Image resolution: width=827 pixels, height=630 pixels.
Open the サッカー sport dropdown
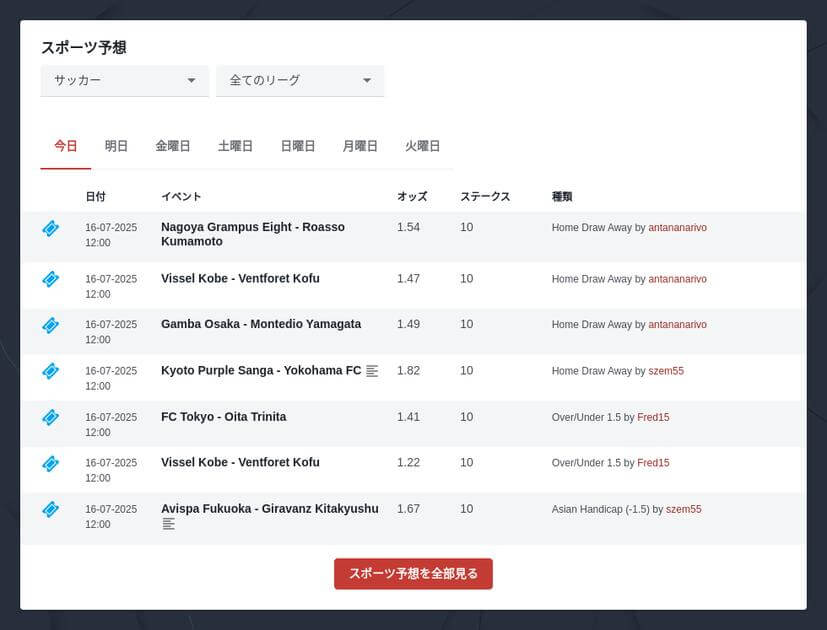(124, 81)
